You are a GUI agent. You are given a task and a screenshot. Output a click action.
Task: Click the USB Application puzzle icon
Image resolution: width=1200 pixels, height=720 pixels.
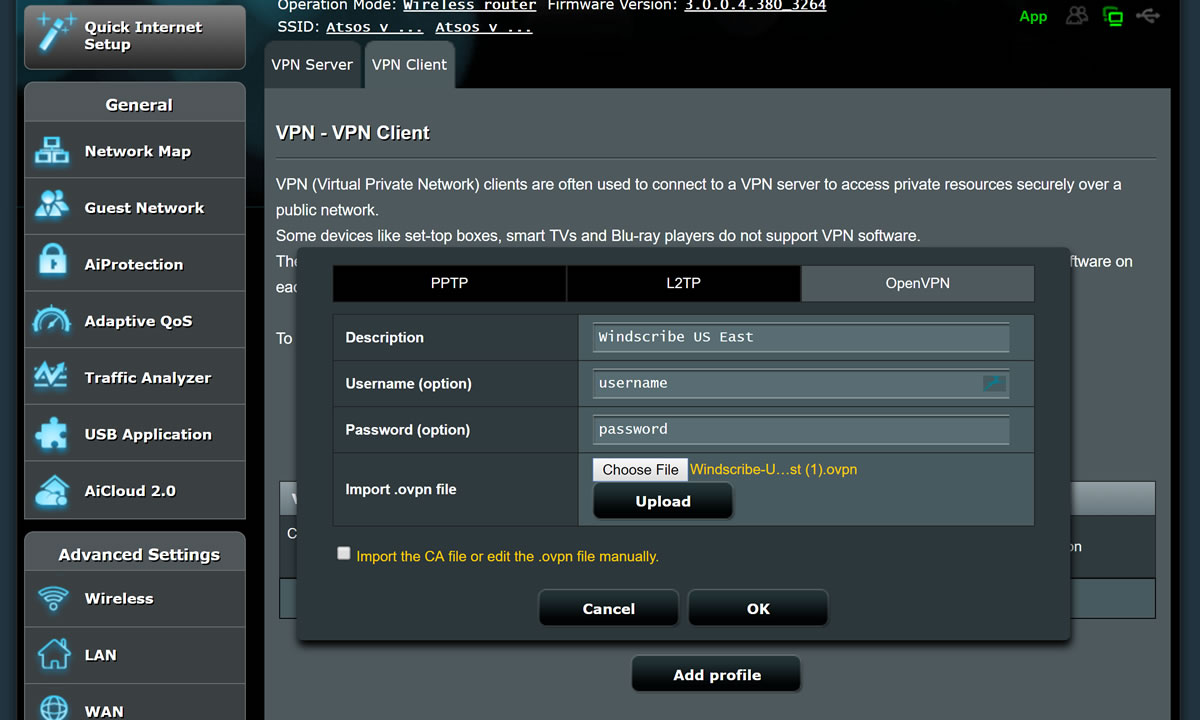(x=52, y=434)
